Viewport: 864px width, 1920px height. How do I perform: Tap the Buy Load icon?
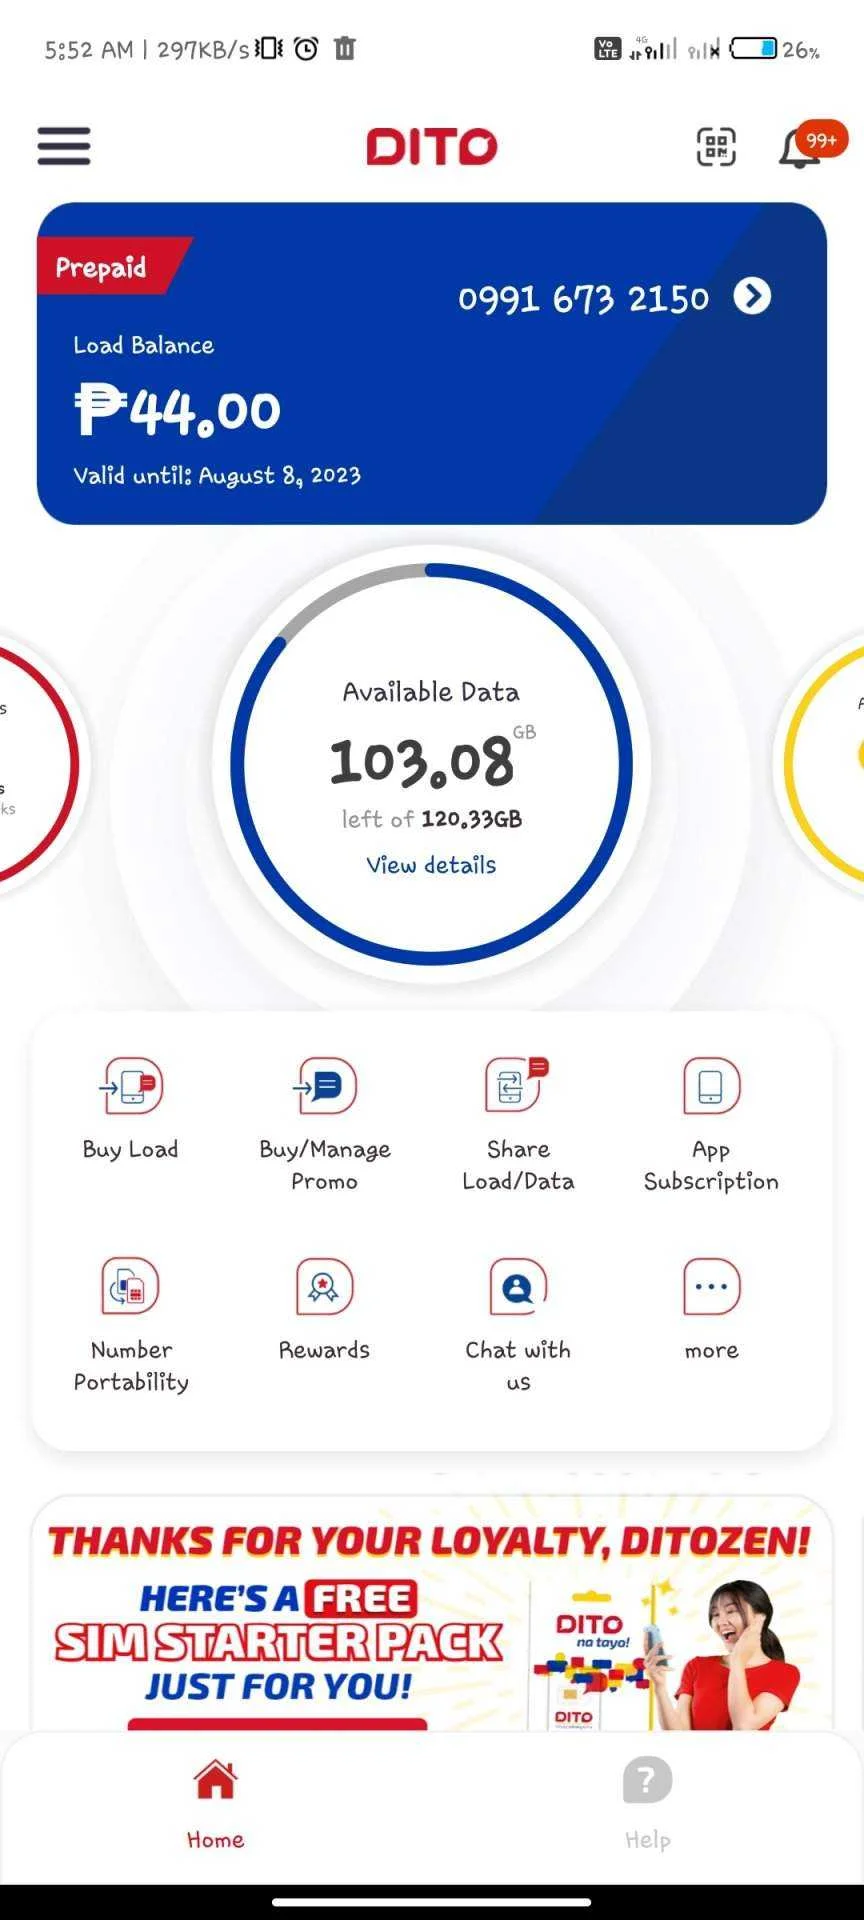pos(131,1086)
